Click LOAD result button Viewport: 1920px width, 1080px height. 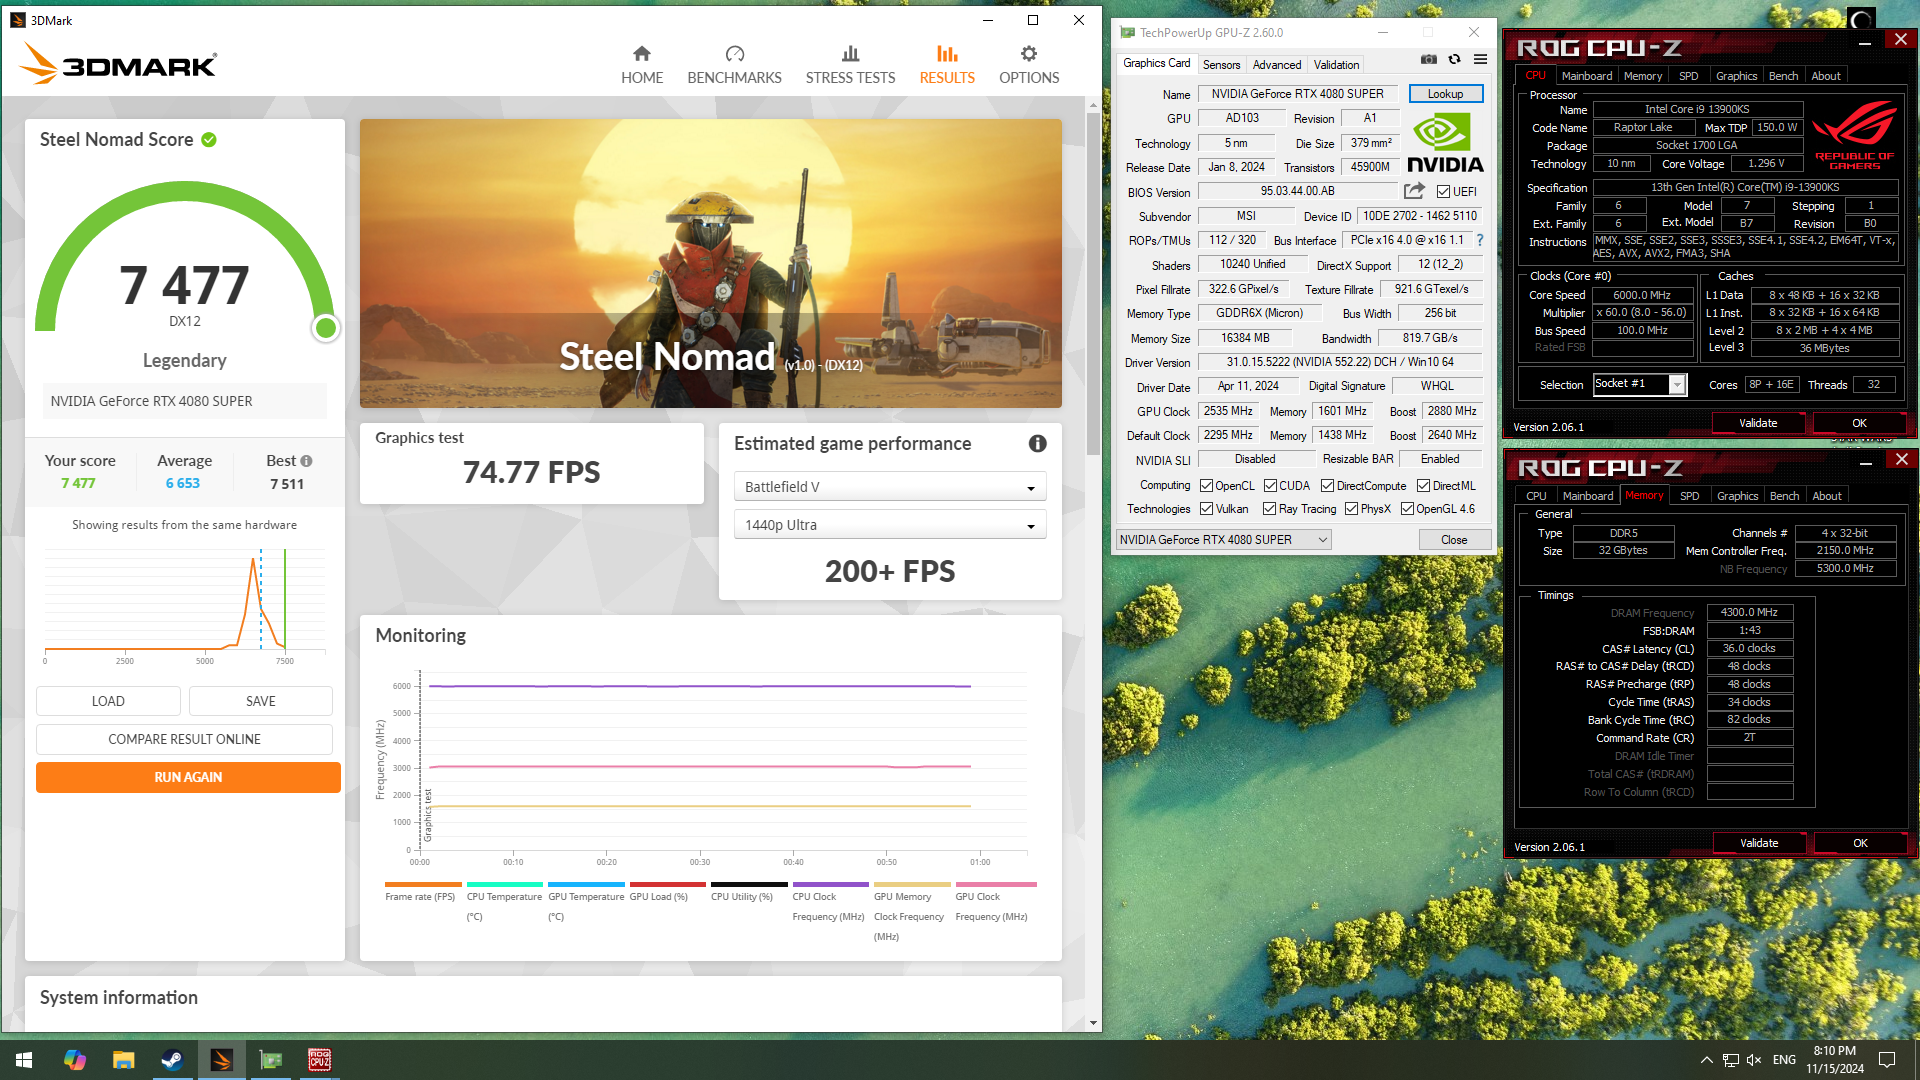[x=108, y=701]
